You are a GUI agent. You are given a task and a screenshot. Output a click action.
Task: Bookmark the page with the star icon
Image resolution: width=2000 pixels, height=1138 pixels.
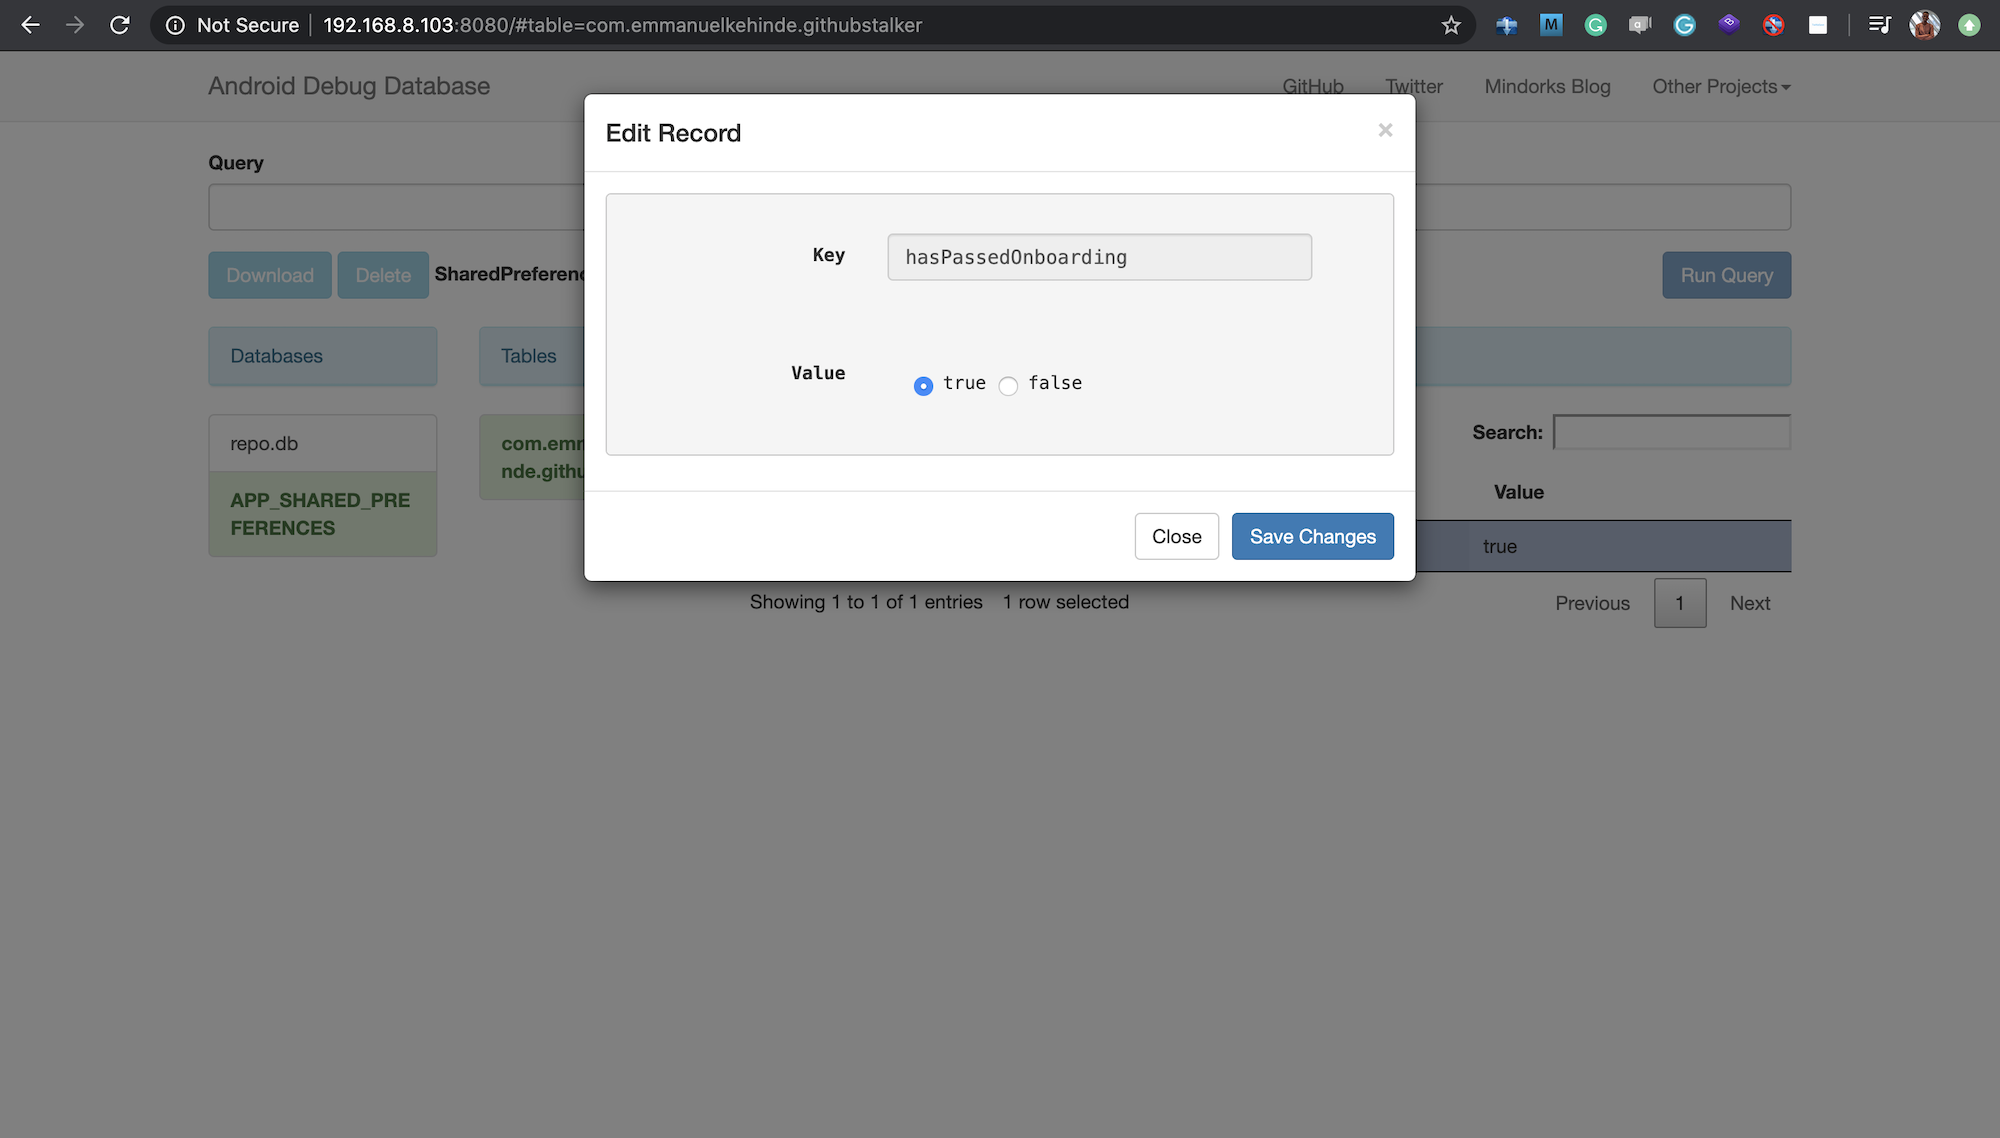[x=1449, y=25]
